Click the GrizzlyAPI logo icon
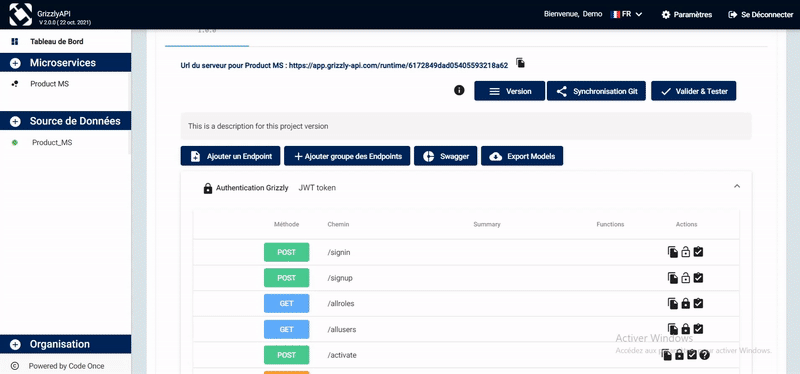This screenshot has width=800, height=374. (x=20, y=14)
